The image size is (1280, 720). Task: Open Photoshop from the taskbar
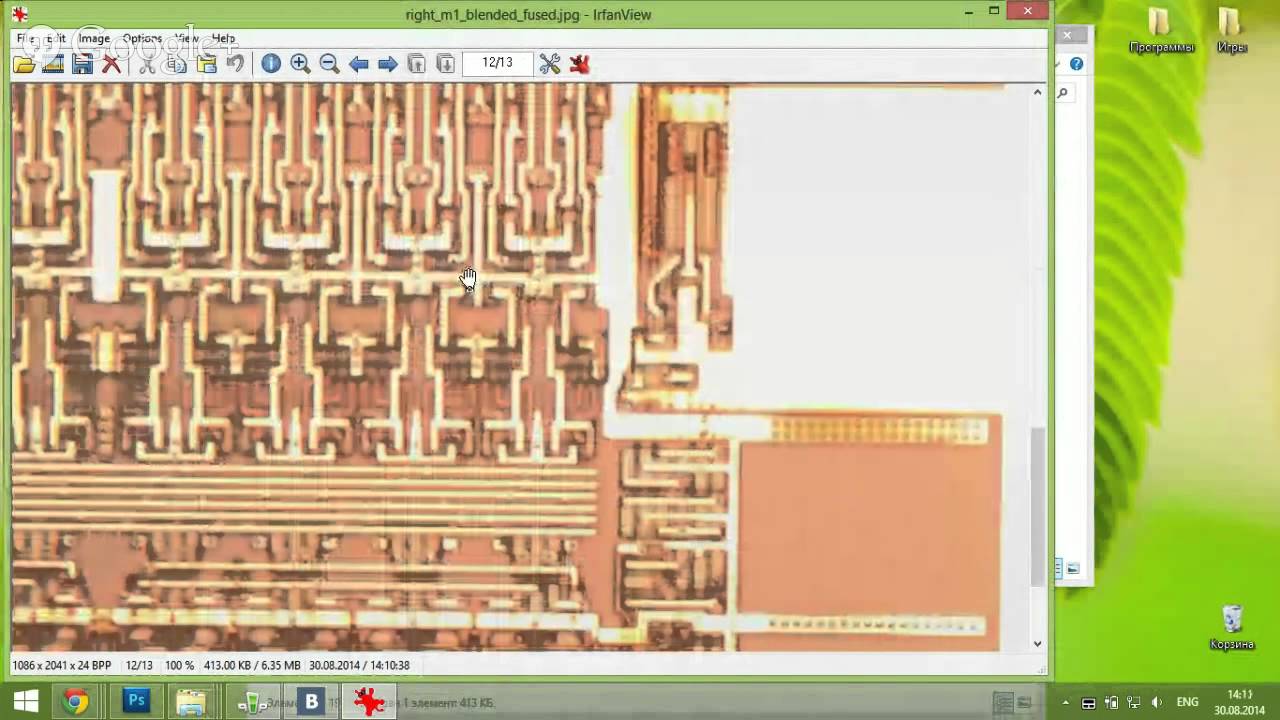pyautogui.click(x=136, y=702)
